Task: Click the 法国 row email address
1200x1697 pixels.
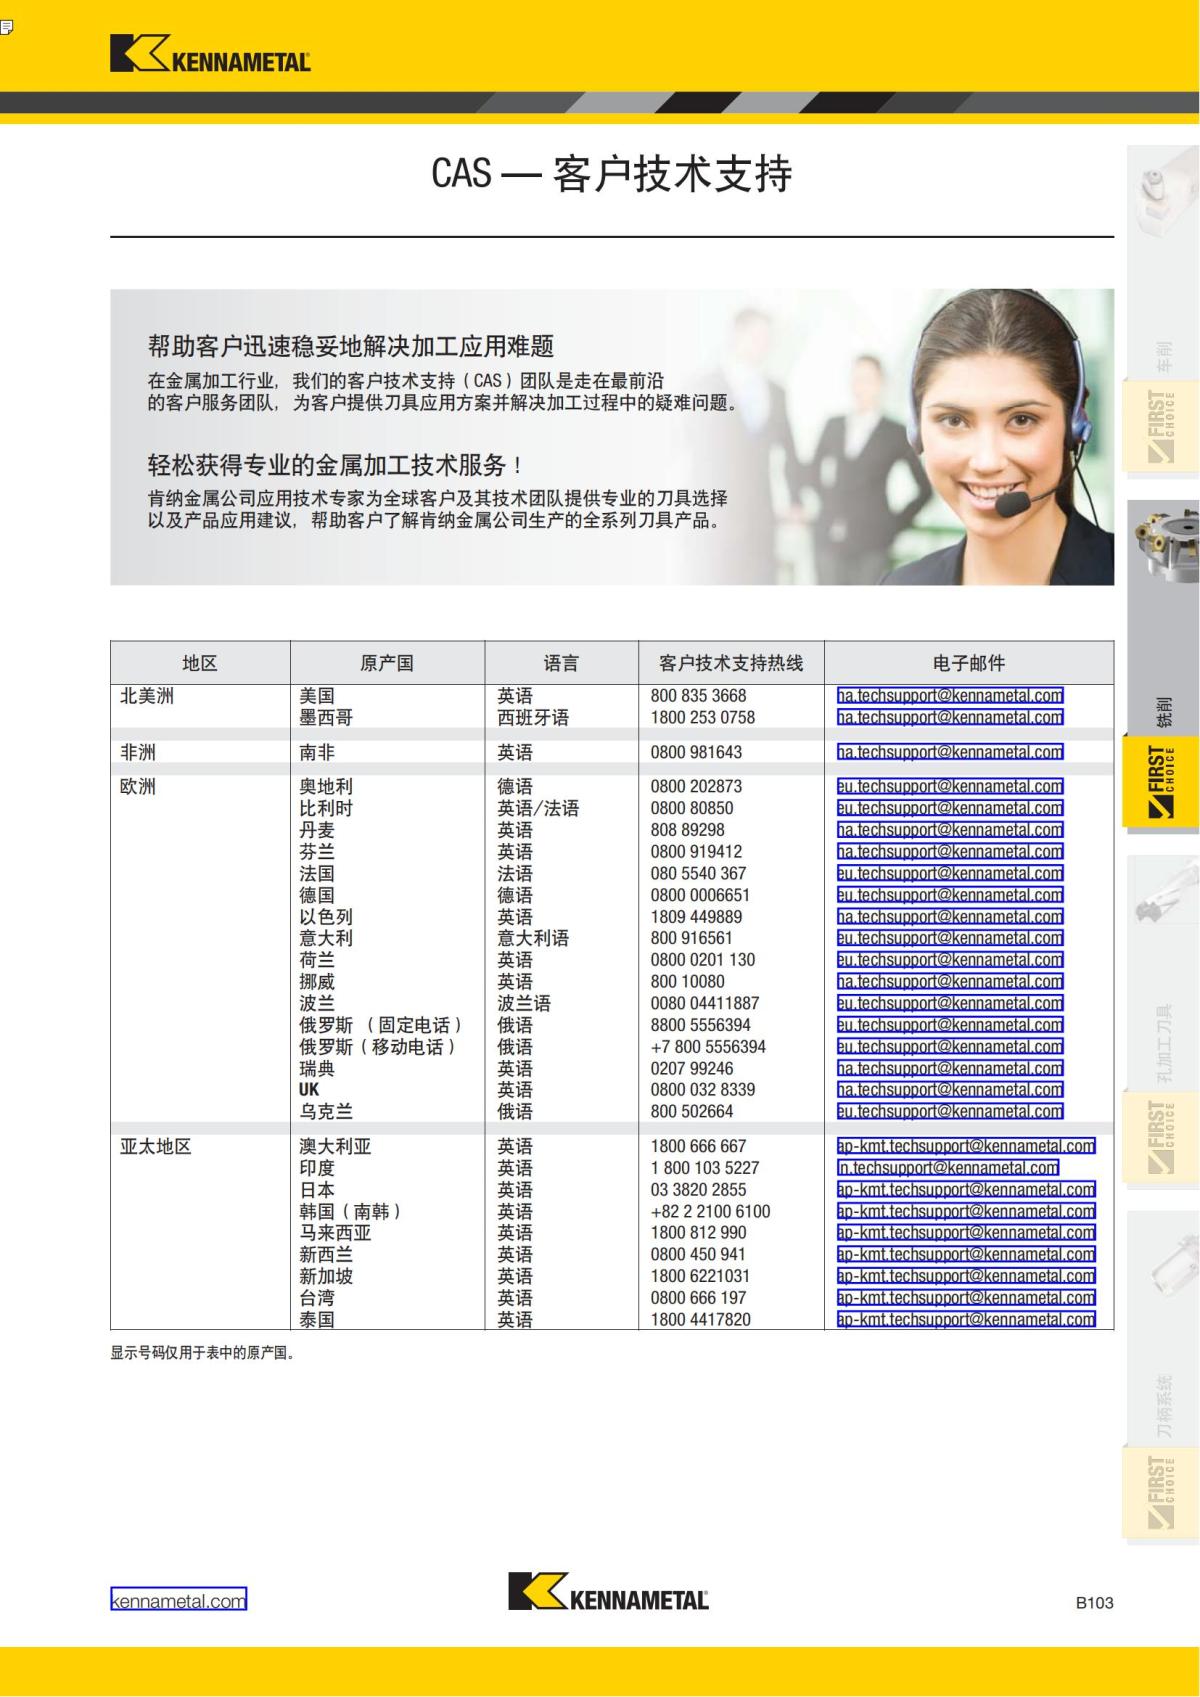Action: 950,873
